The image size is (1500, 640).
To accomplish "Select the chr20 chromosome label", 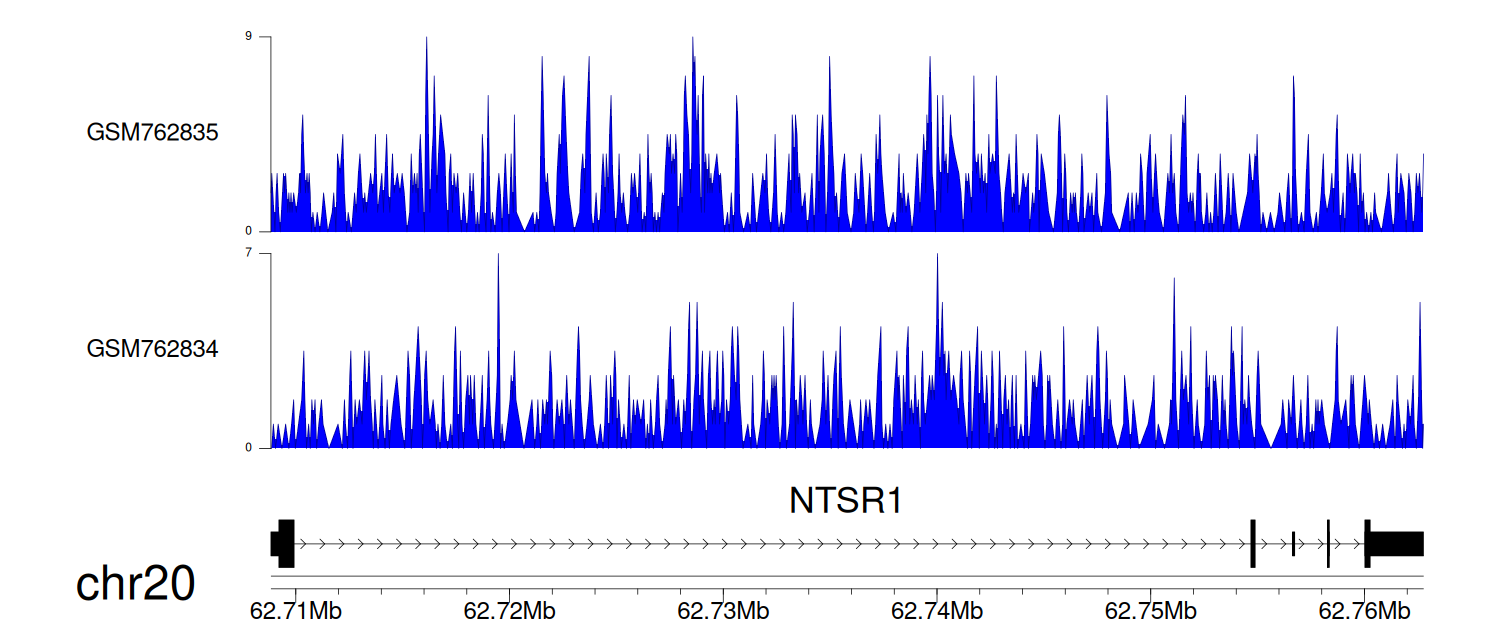I will pos(135,585).
